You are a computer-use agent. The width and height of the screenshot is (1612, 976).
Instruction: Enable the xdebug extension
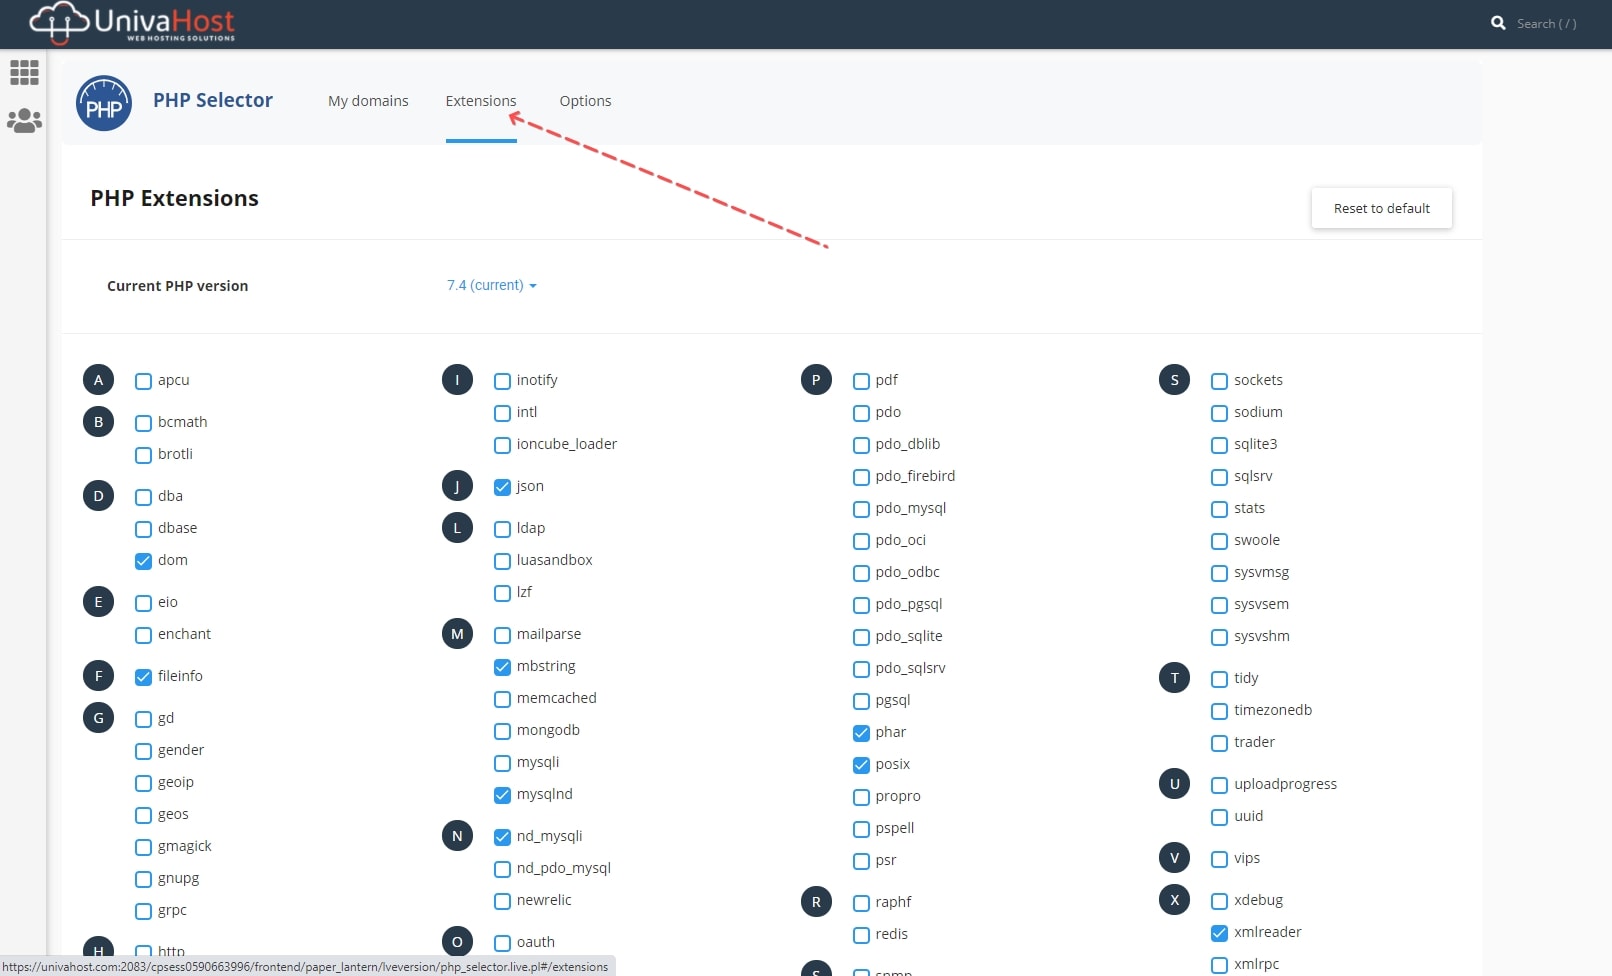coord(1219,901)
